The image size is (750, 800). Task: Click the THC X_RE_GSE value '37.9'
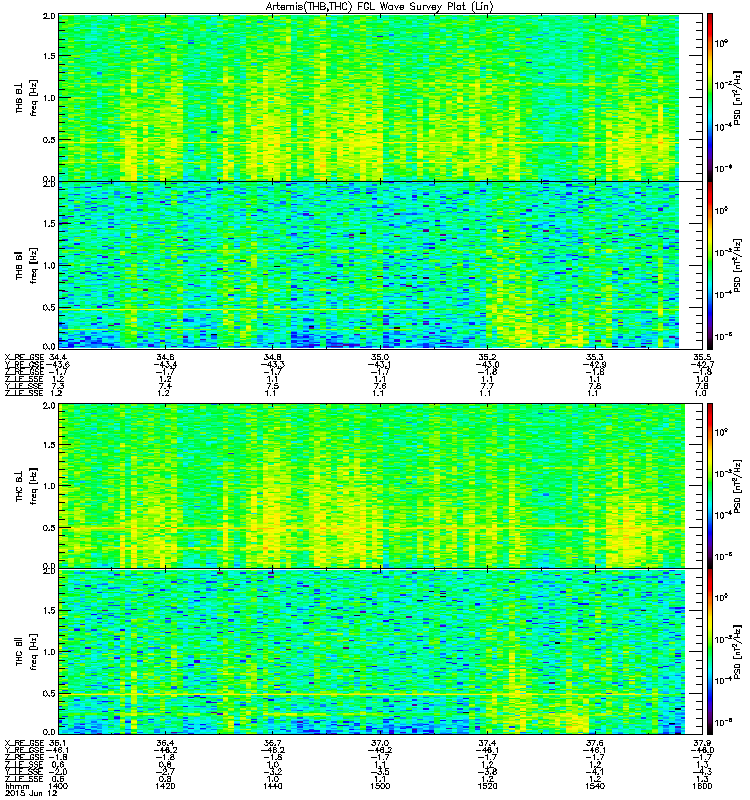pos(702,743)
